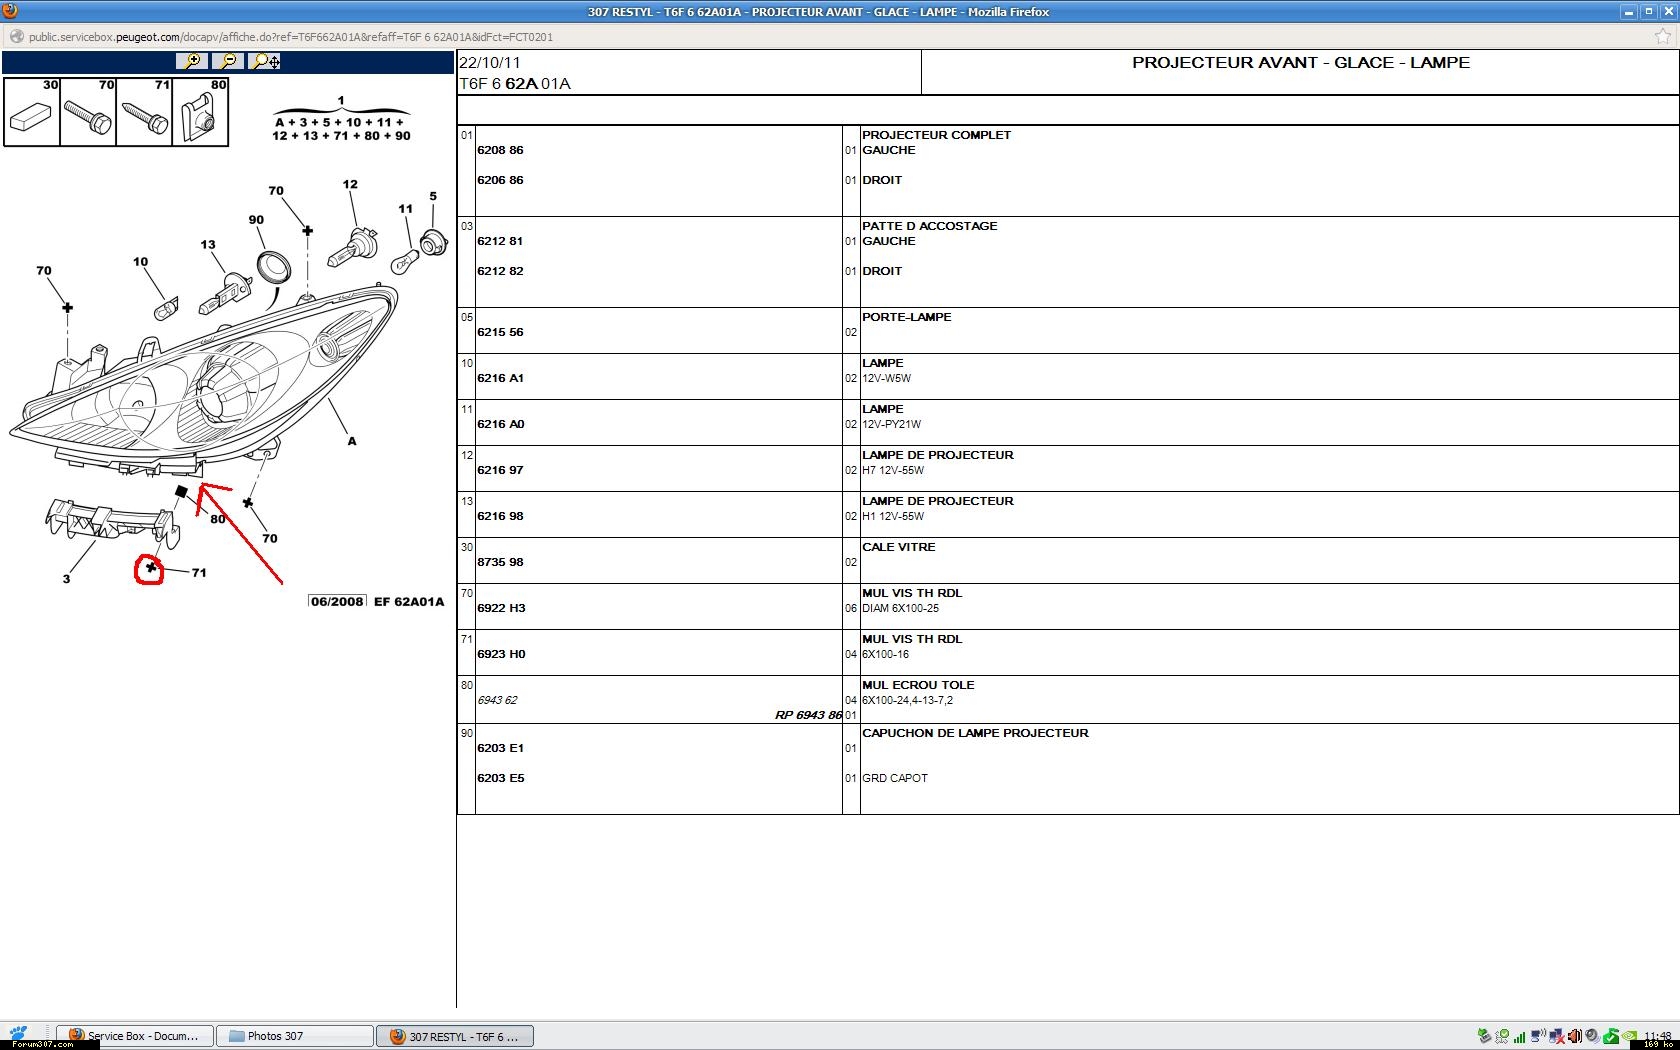The width and height of the screenshot is (1680, 1050).
Task: Switch to Photos 307 folder in taskbar
Action: pyautogui.click(x=296, y=1036)
